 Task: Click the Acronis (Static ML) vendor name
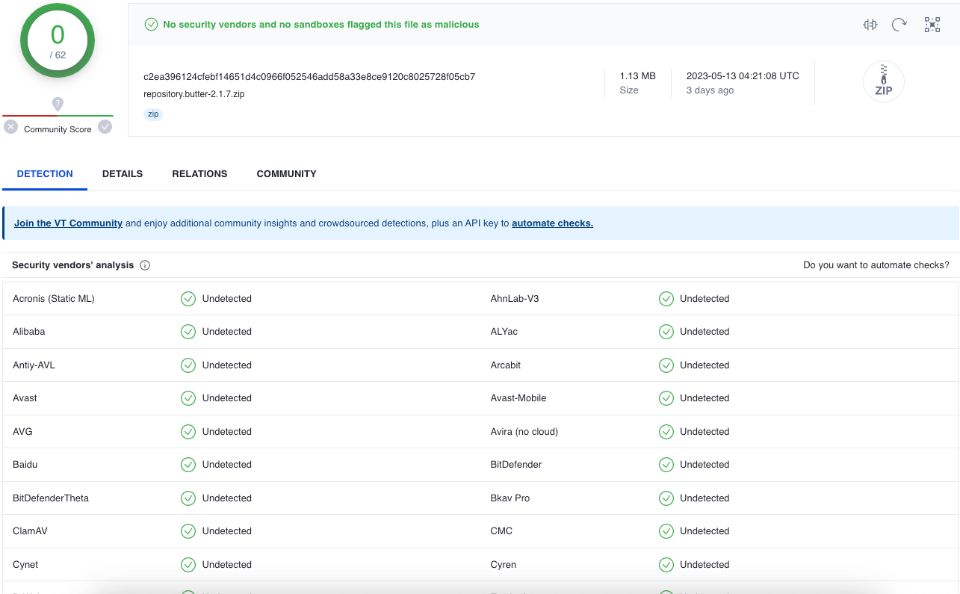(x=53, y=299)
